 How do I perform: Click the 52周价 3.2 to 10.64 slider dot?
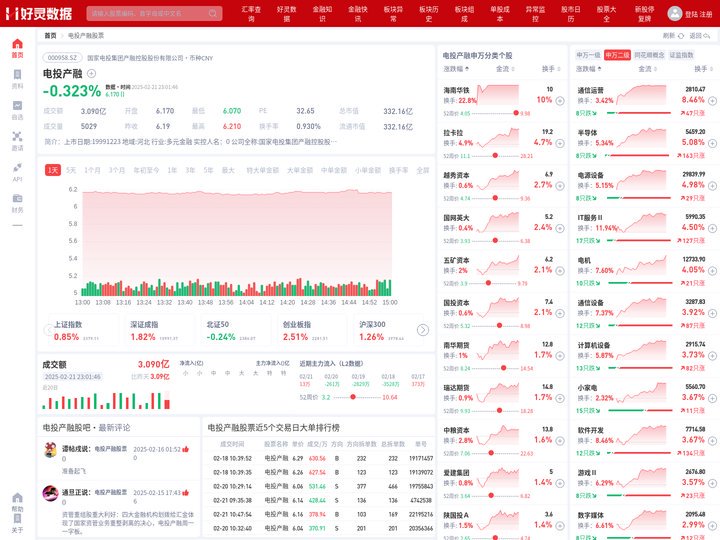pos(353,397)
